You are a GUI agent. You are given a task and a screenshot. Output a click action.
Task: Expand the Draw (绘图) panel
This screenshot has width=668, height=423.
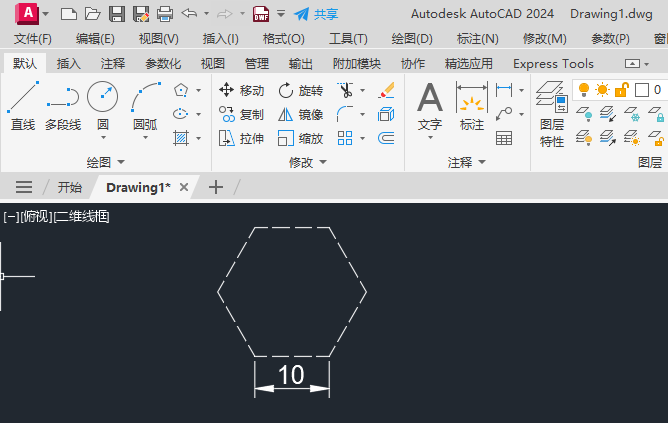point(105,162)
